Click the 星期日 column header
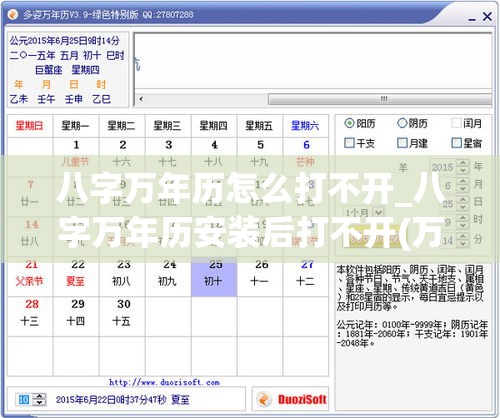The image size is (500, 418). [x=30, y=126]
